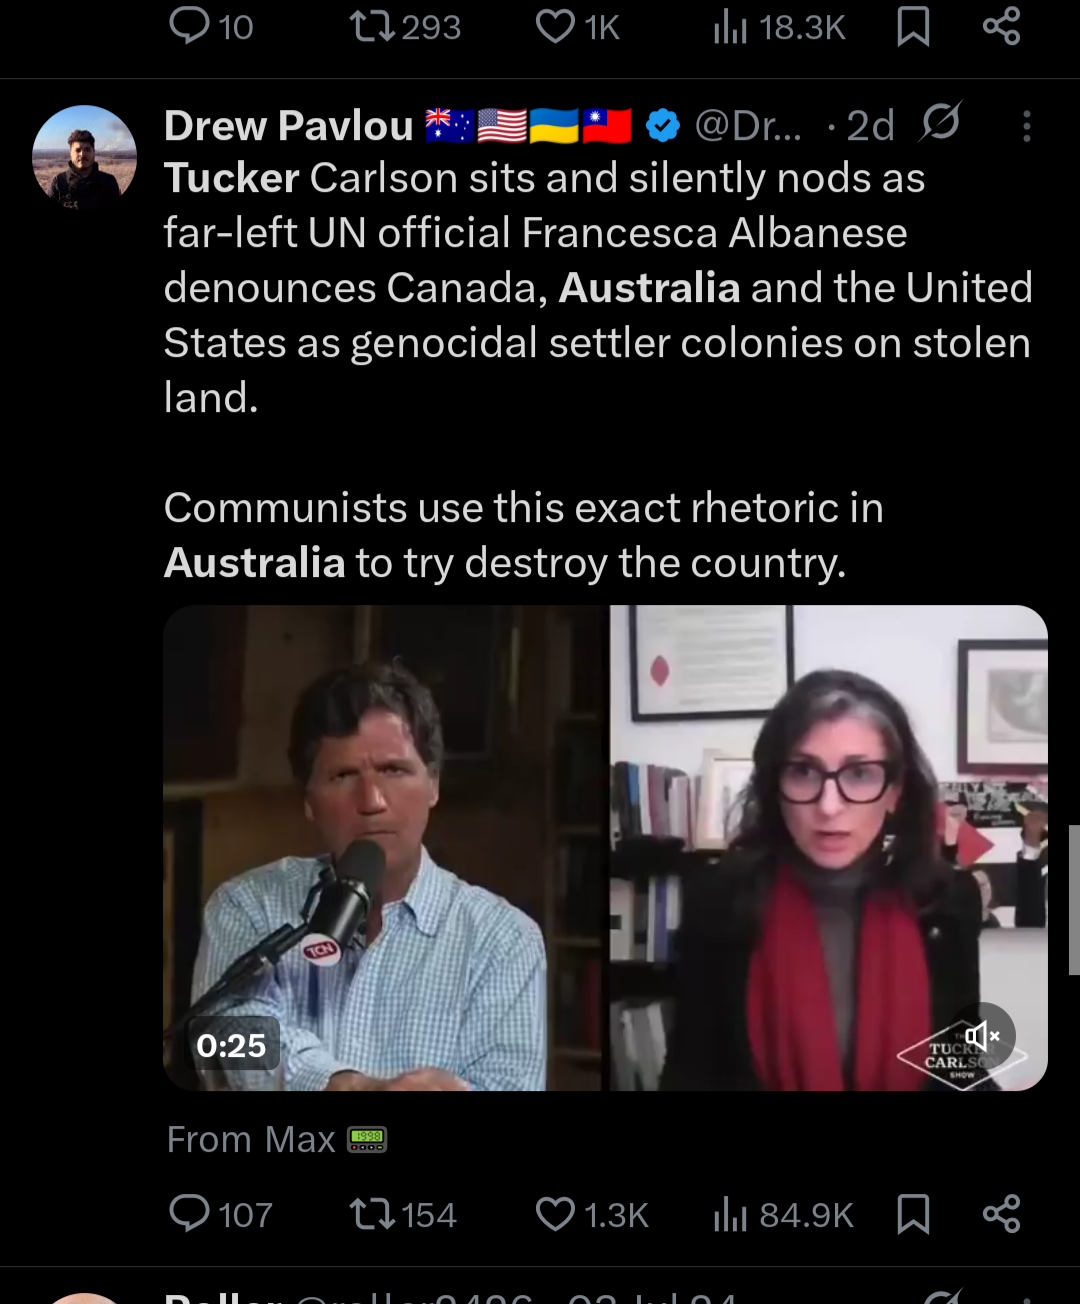Unmute the video using the speaker icon

coord(982,1036)
